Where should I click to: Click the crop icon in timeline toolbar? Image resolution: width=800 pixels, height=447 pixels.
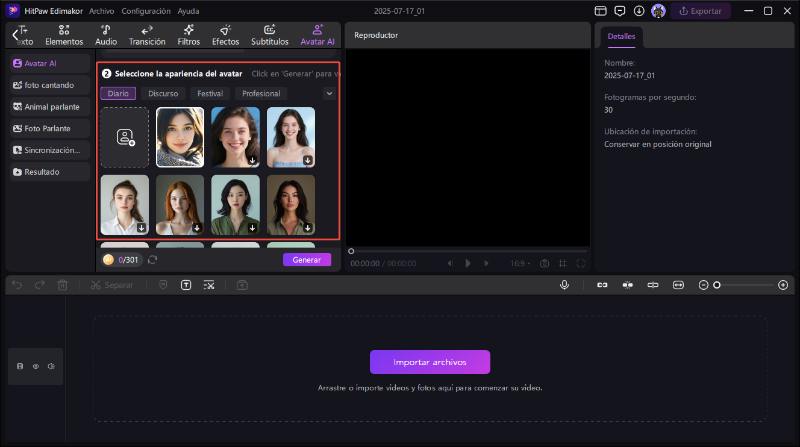(x=209, y=285)
